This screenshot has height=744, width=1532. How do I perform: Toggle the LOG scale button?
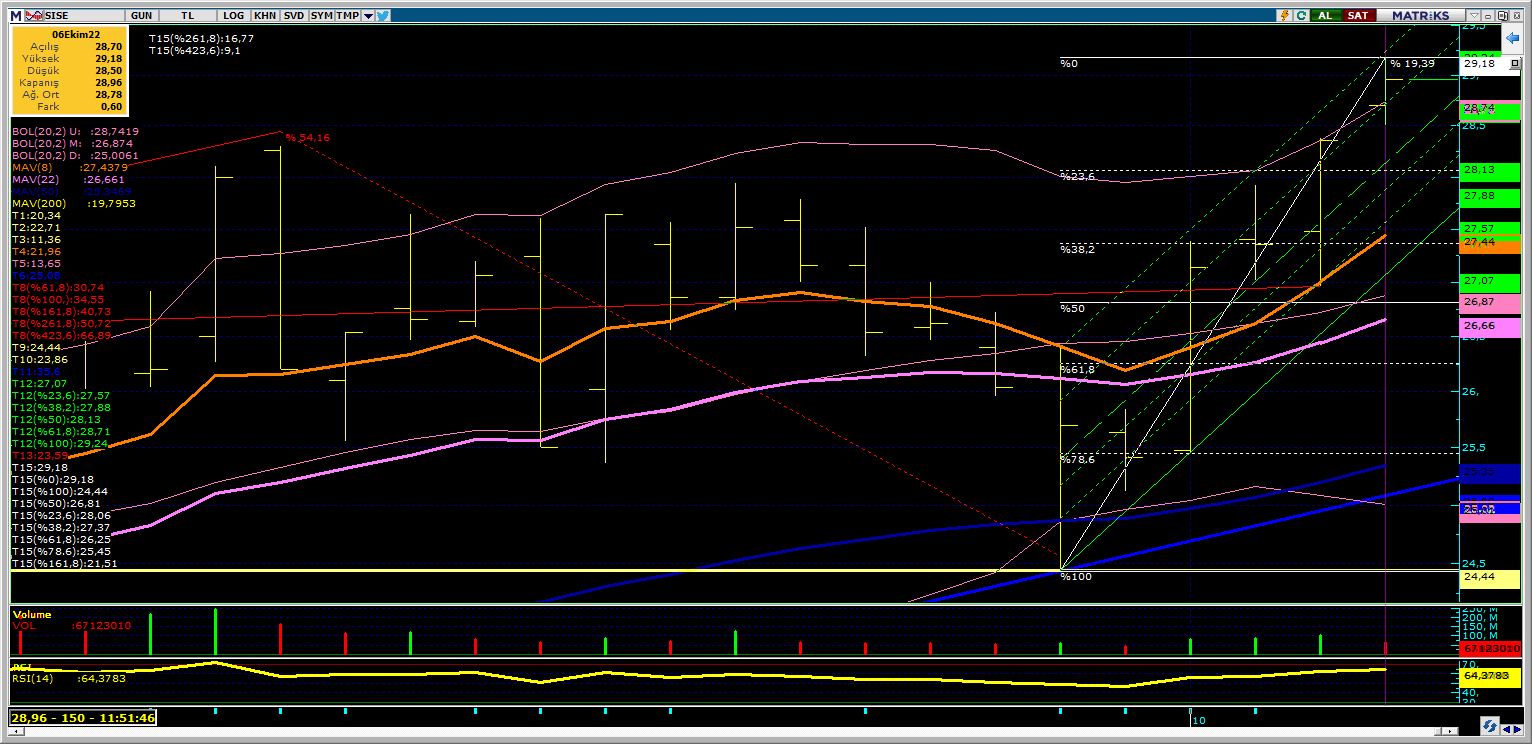(x=234, y=16)
